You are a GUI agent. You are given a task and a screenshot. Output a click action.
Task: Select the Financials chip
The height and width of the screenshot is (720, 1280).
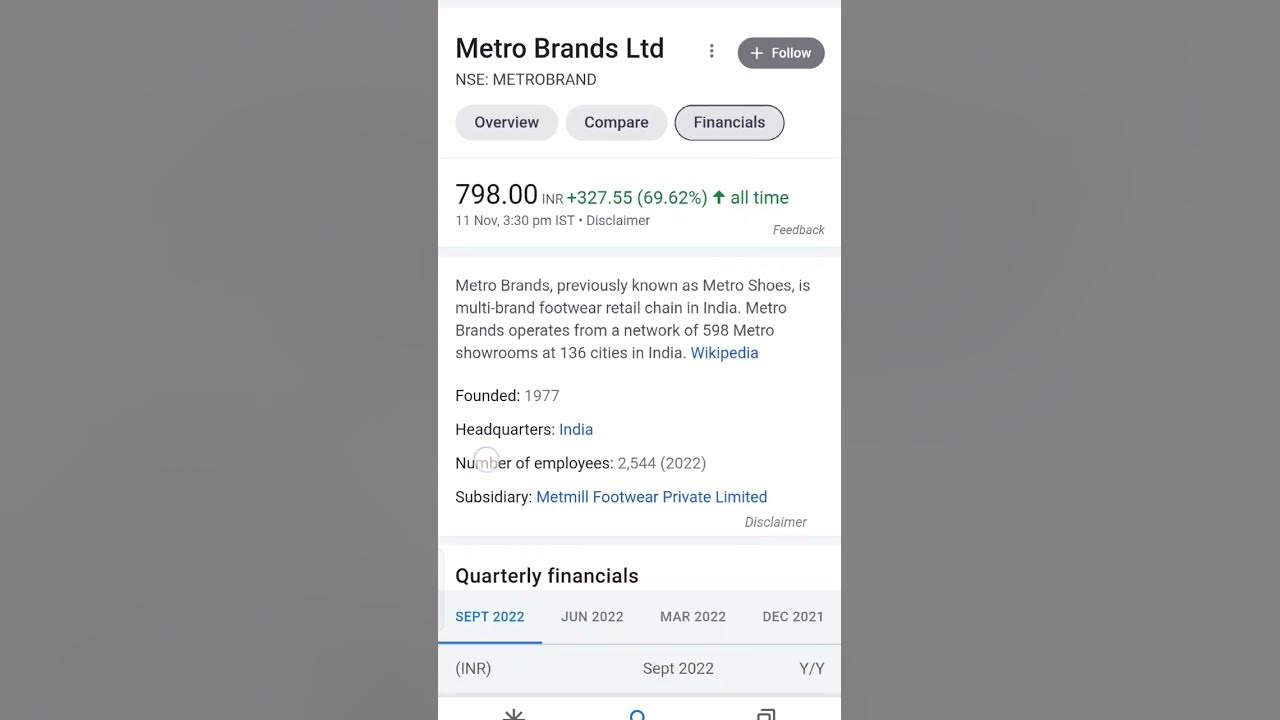coord(729,122)
